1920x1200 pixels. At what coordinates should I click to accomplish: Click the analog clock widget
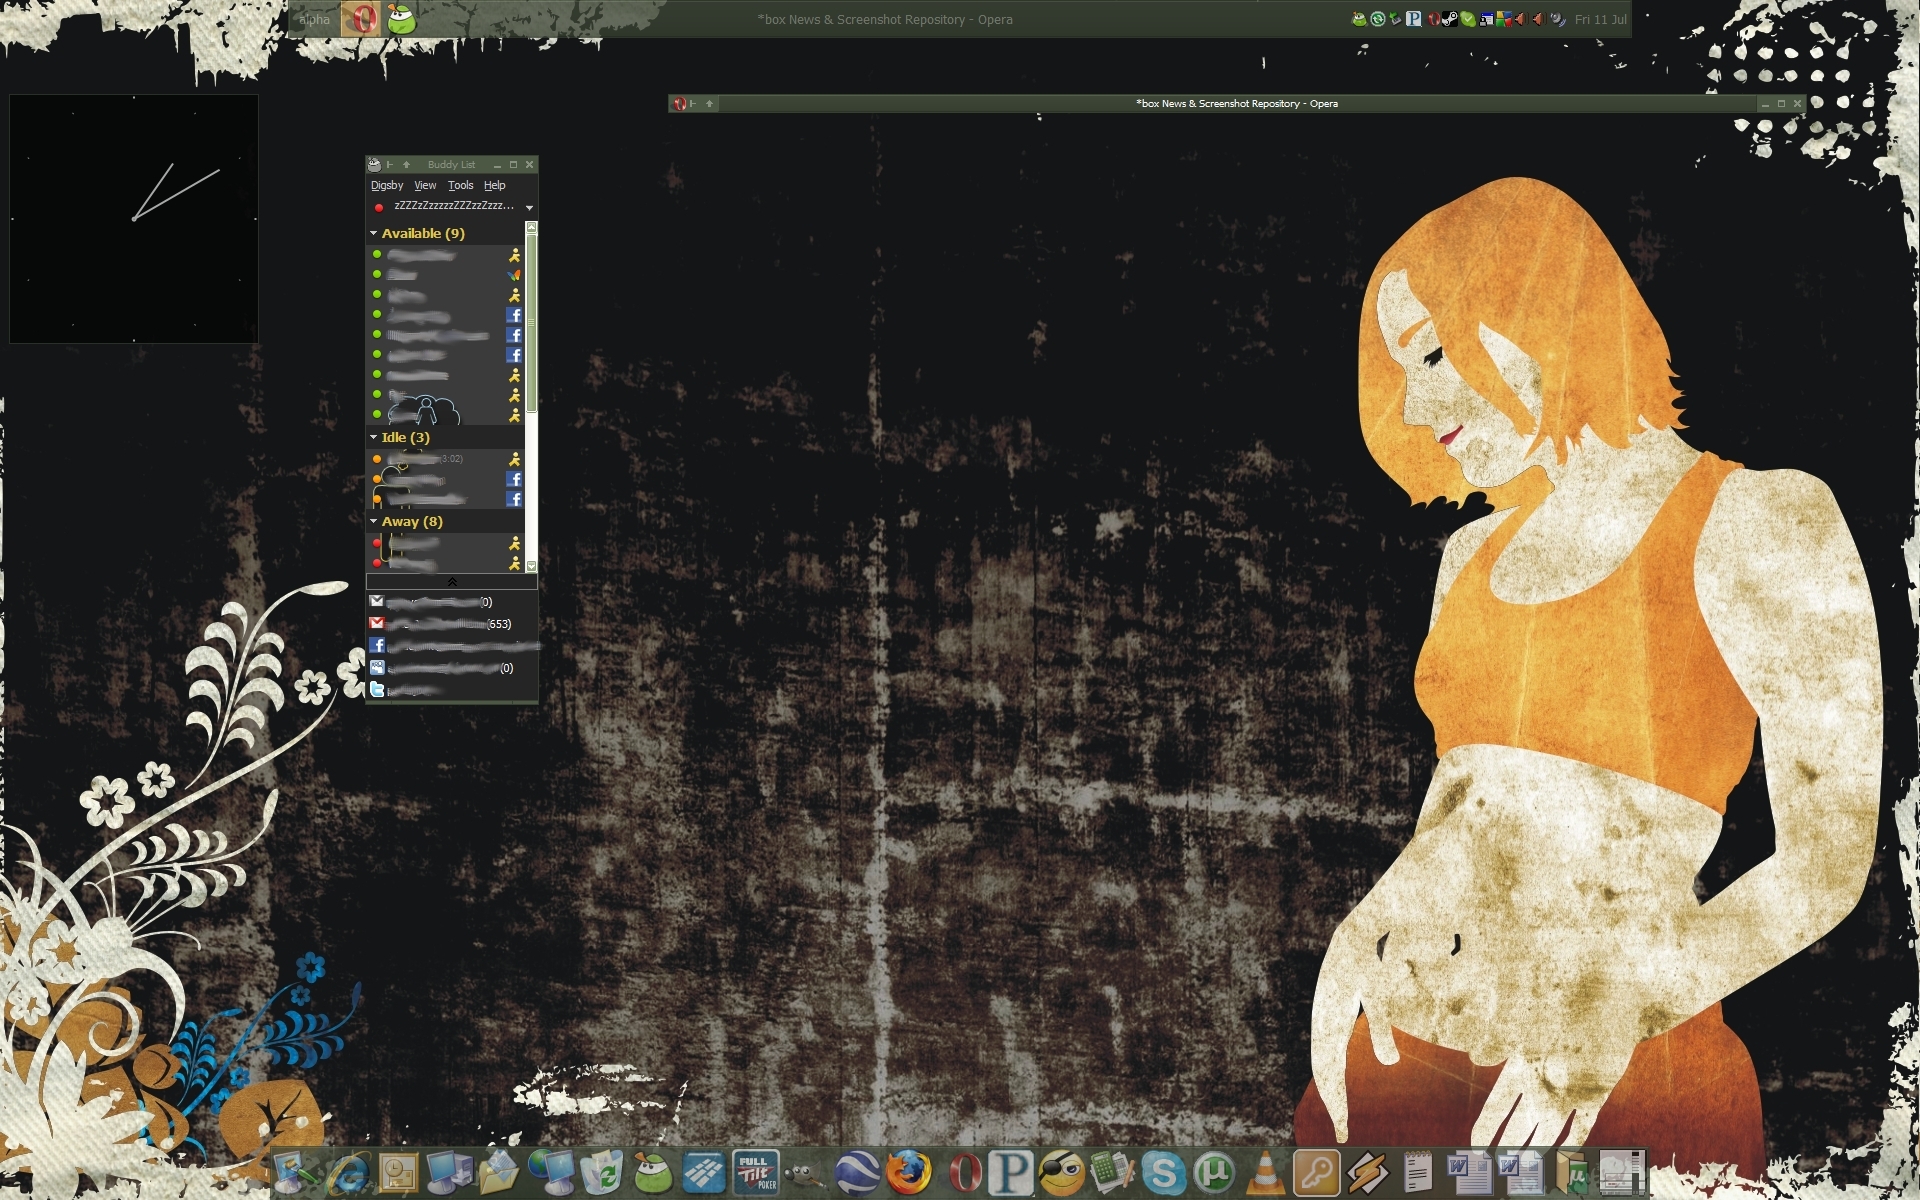pyautogui.click(x=134, y=219)
